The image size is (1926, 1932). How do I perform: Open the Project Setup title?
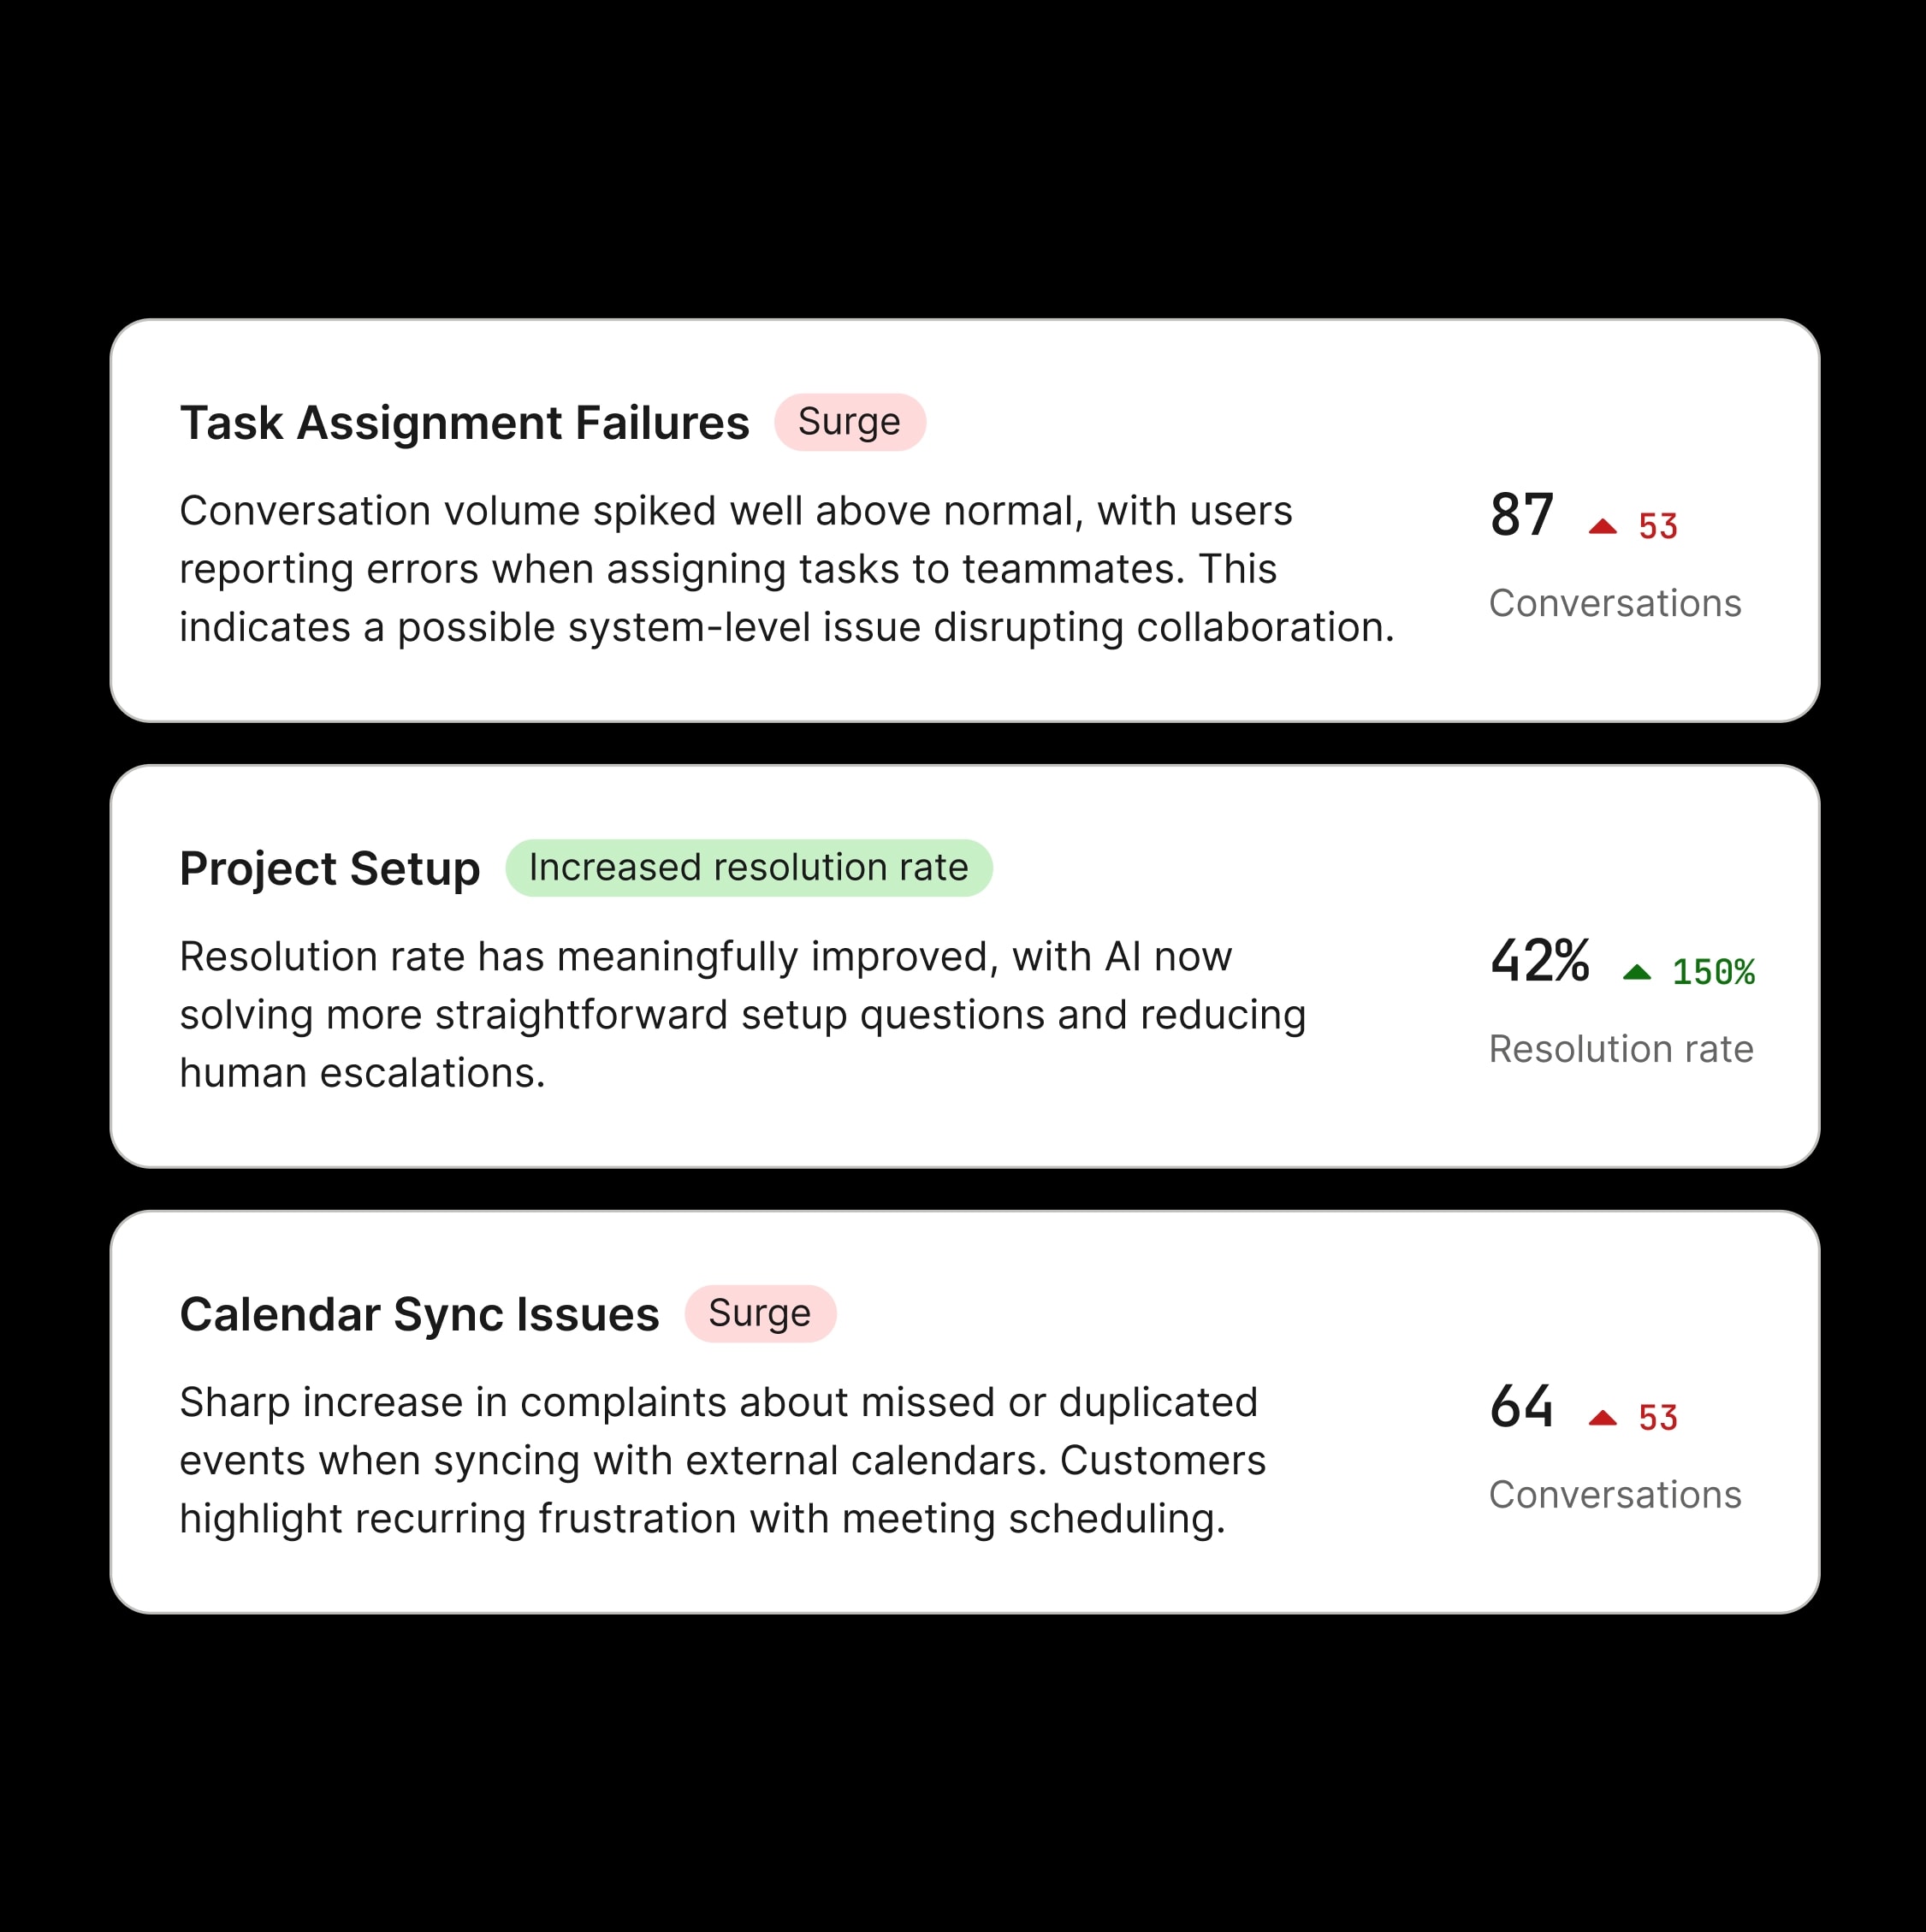point(329,868)
